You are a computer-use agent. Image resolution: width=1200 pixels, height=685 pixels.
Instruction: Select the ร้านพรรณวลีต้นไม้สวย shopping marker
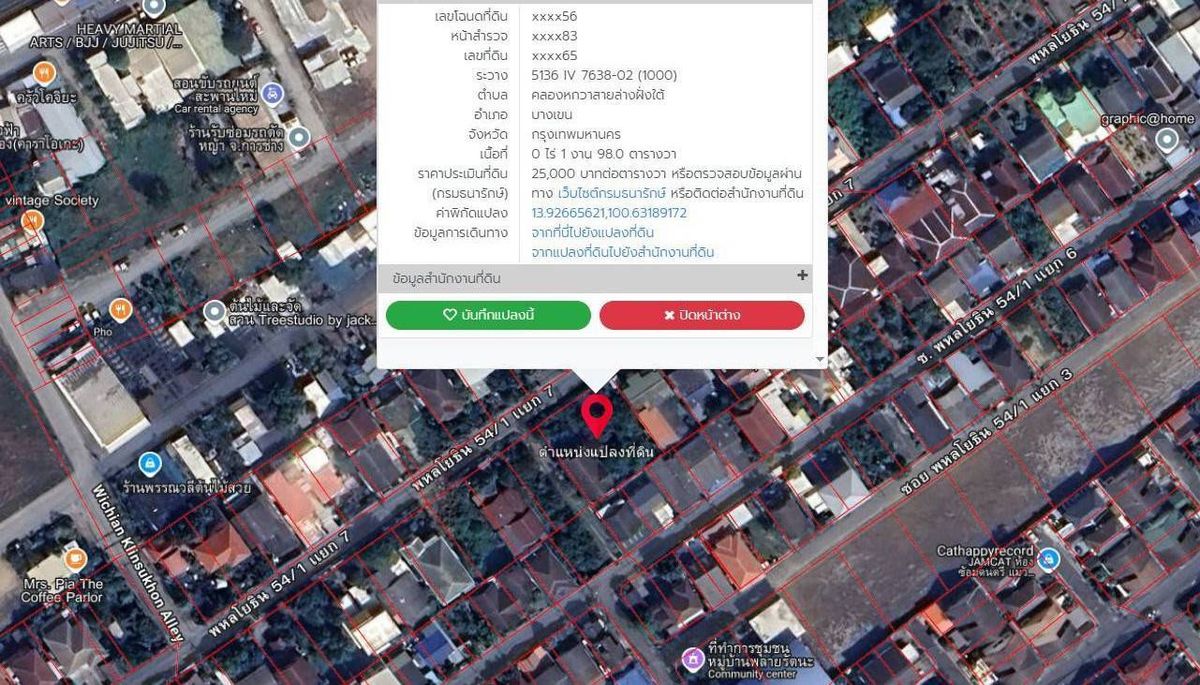[149, 463]
